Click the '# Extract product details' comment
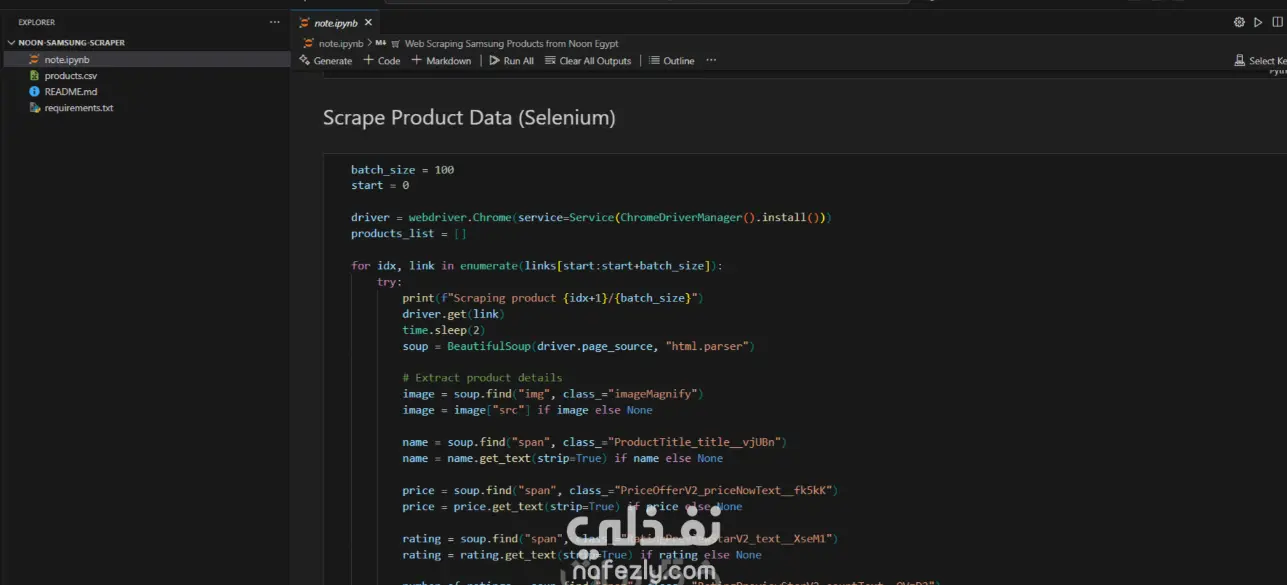The width and height of the screenshot is (1287, 585). [482, 378]
